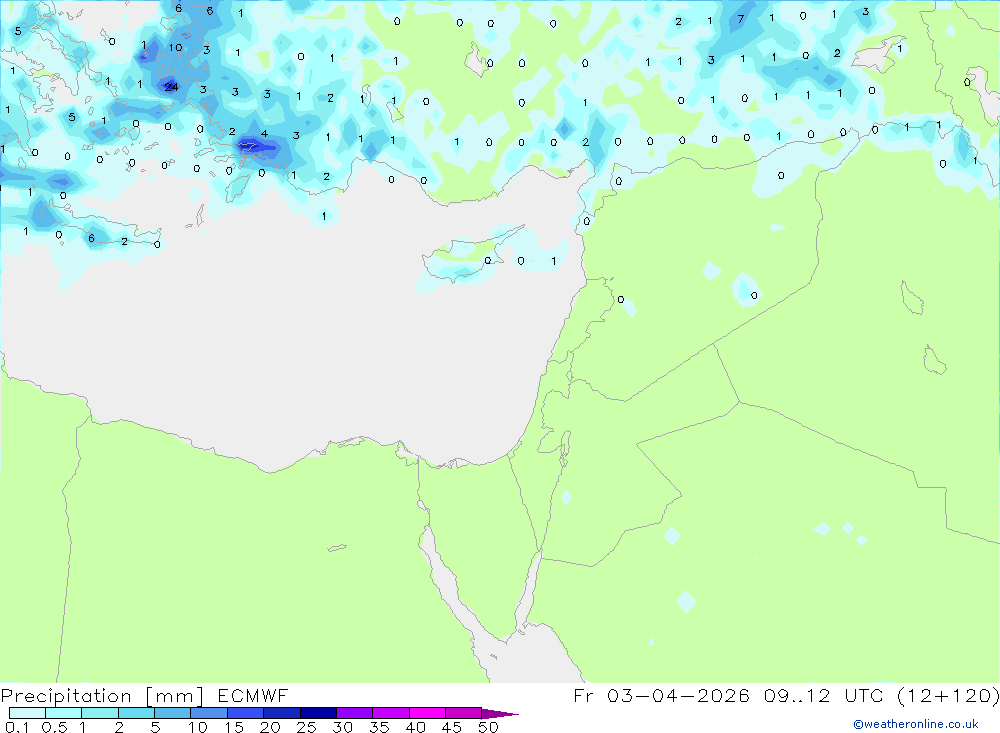The height and width of the screenshot is (733, 1000).
Task: Select the '10' precipitation value on map
Action: [x=175, y=47]
